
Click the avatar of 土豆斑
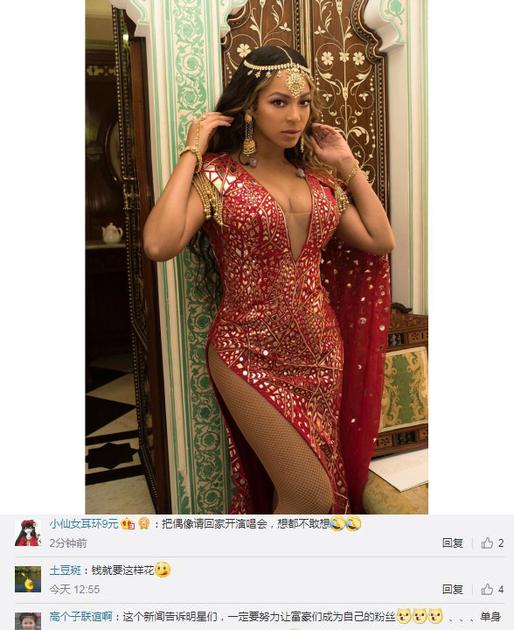[x=28, y=579]
